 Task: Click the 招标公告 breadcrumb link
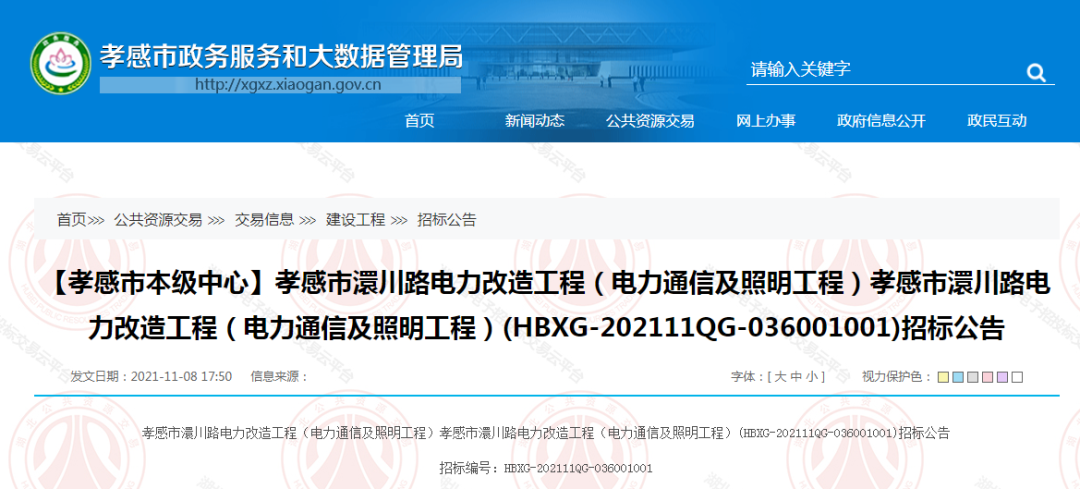pos(447,220)
